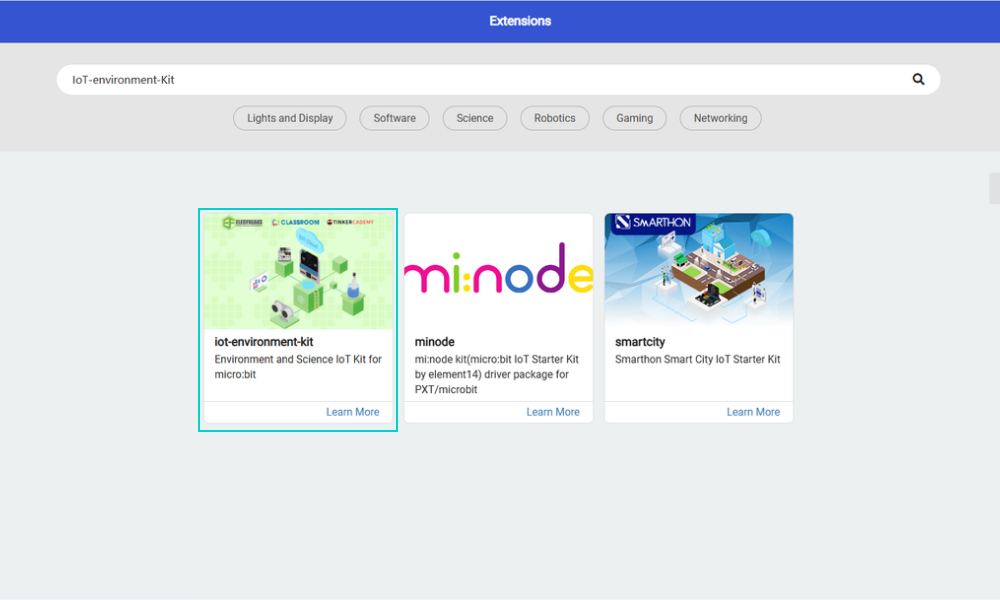Click the IoT-environment-Kit search text field

[x=480, y=80]
